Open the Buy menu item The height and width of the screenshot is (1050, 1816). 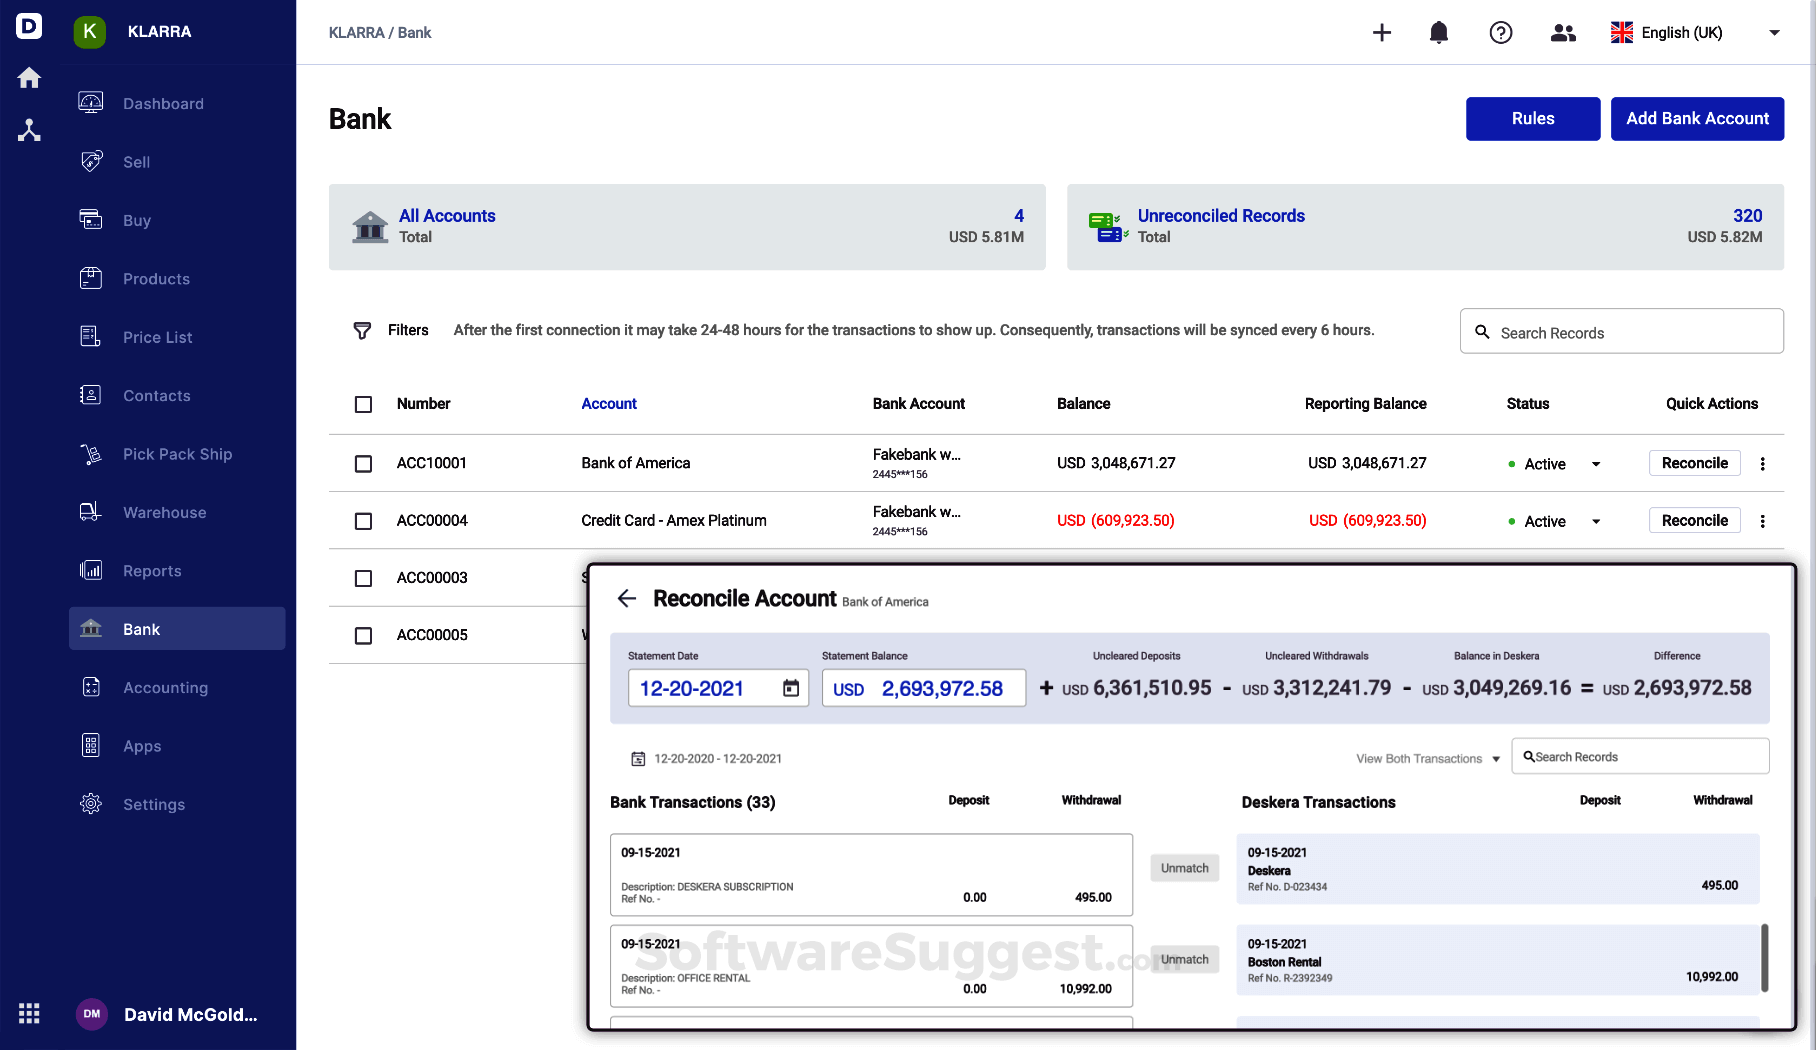177,220
